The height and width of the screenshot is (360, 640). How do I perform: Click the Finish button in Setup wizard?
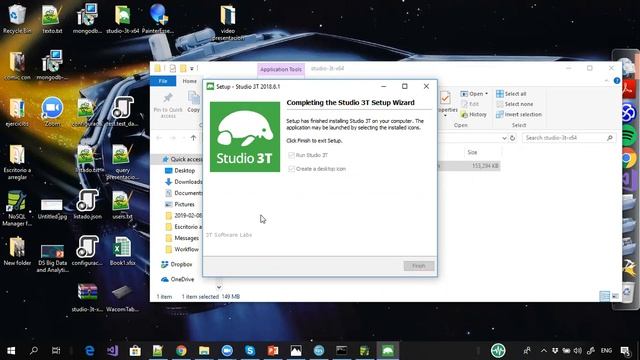pos(419,266)
